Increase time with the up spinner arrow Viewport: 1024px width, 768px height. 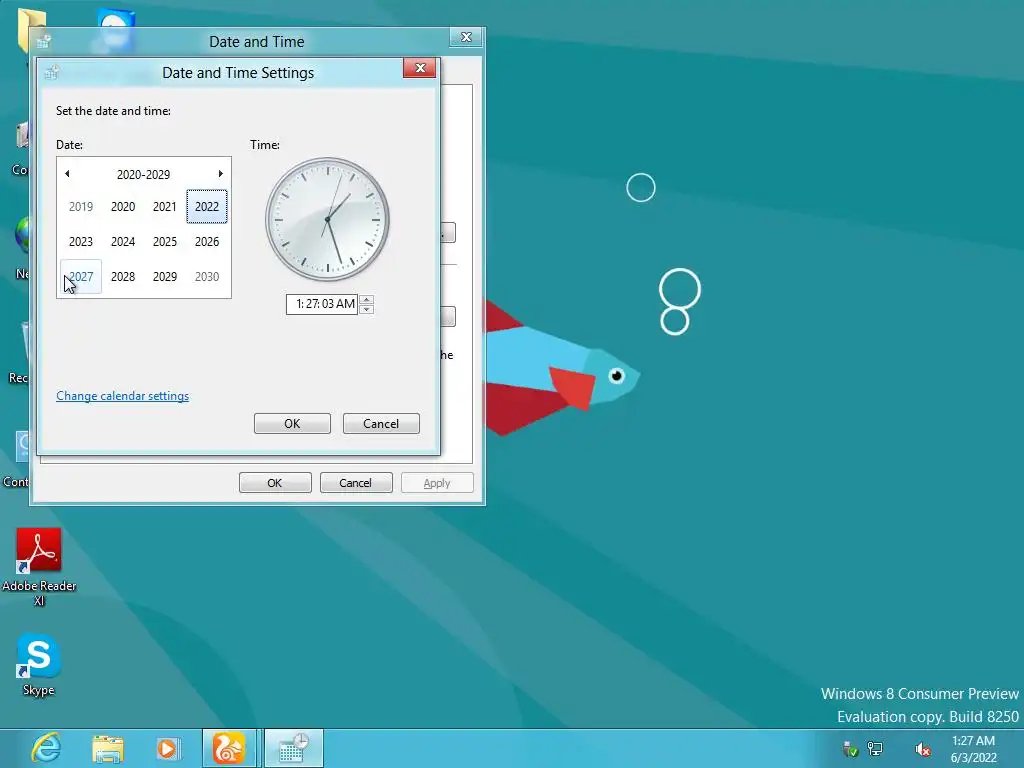(x=366, y=299)
